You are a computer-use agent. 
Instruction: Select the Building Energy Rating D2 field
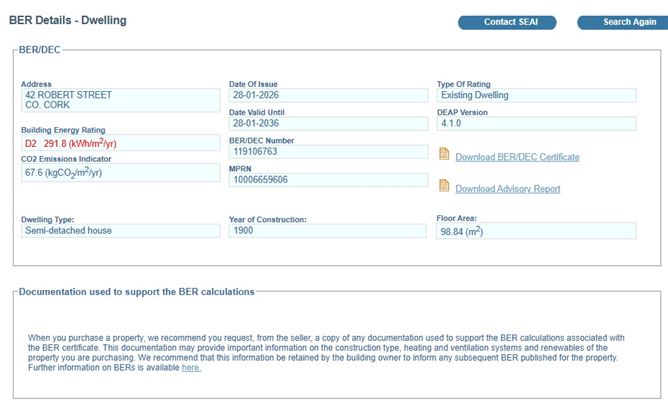120,144
